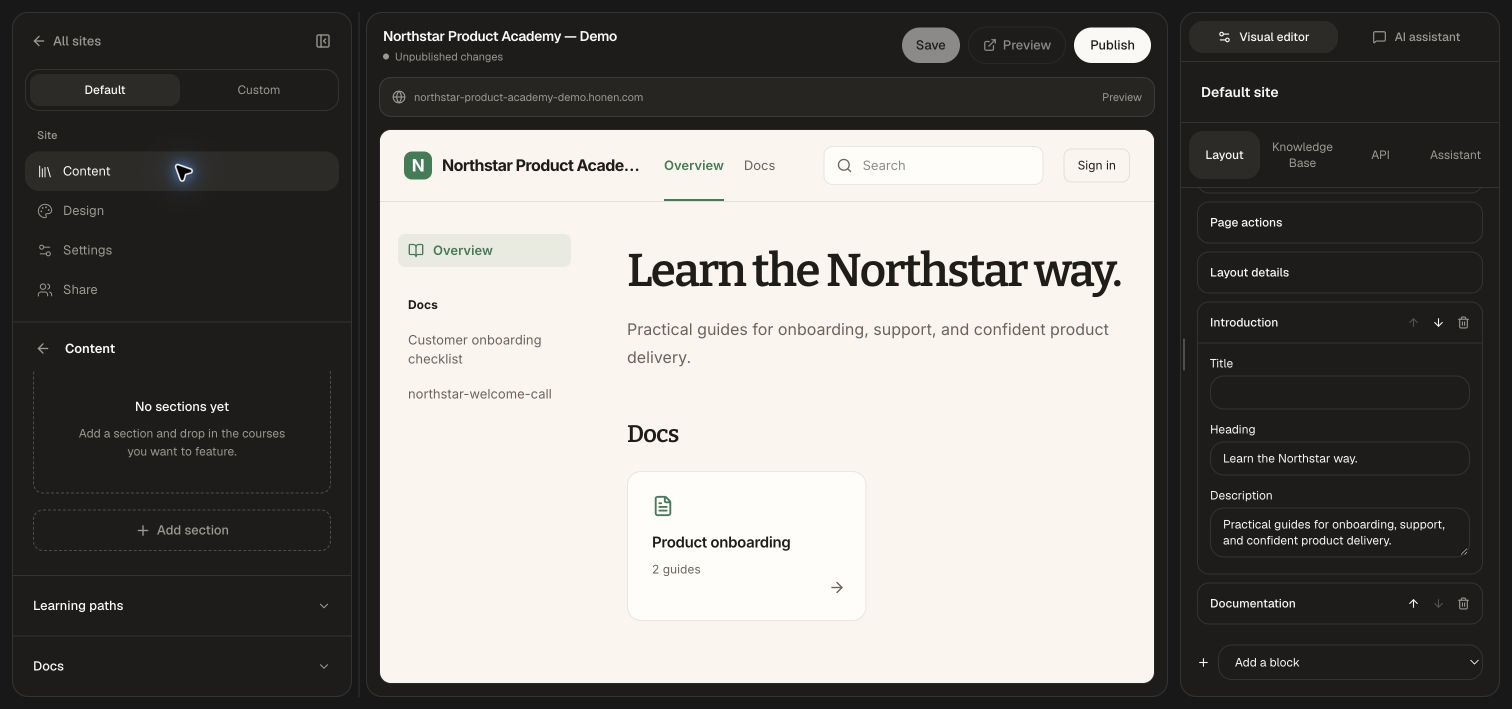The width and height of the screenshot is (1512, 709).
Task: Switch to the Visual editor tab
Action: point(1263,37)
